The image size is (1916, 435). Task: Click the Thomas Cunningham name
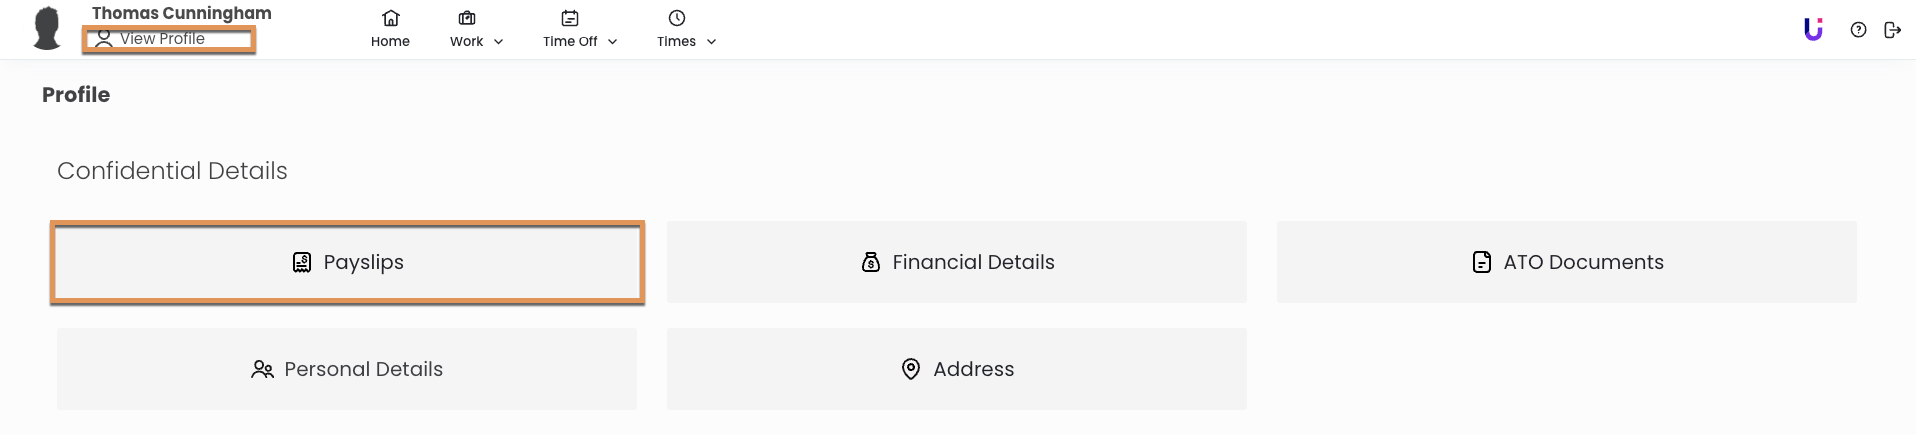pyautogui.click(x=182, y=13)
